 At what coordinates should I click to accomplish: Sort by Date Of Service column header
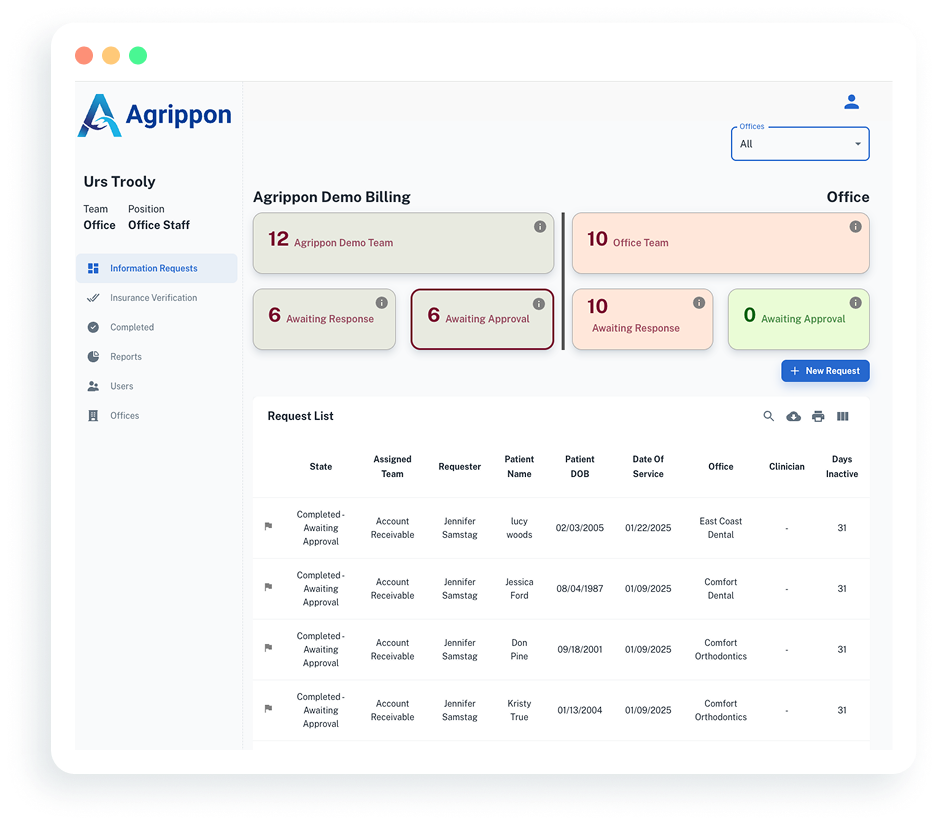[648, 466]
